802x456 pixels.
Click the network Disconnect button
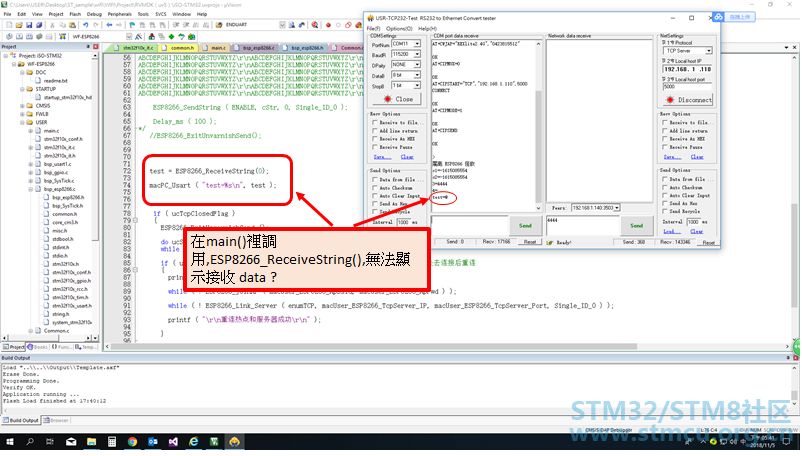pos(689,100)
